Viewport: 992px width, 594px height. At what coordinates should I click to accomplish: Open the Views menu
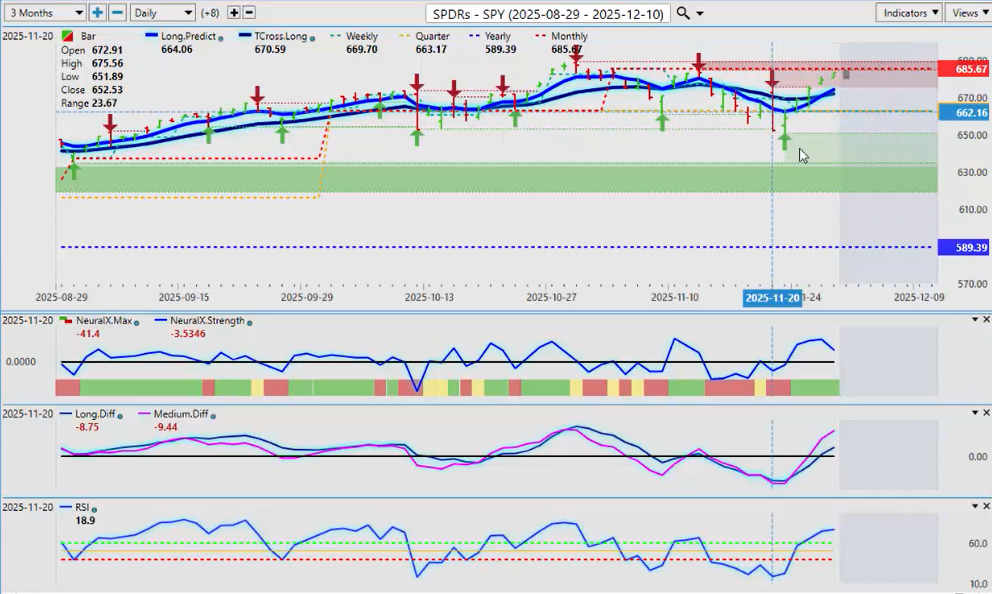(967, 13)
